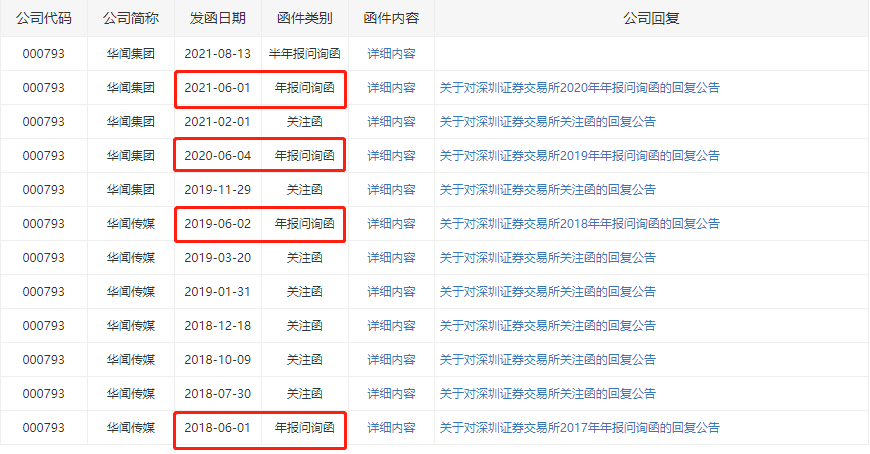Click the 发函日期 column header
The width and height of the screenshot is (870, 454).
pyautogui.click(x=217, y=18)
